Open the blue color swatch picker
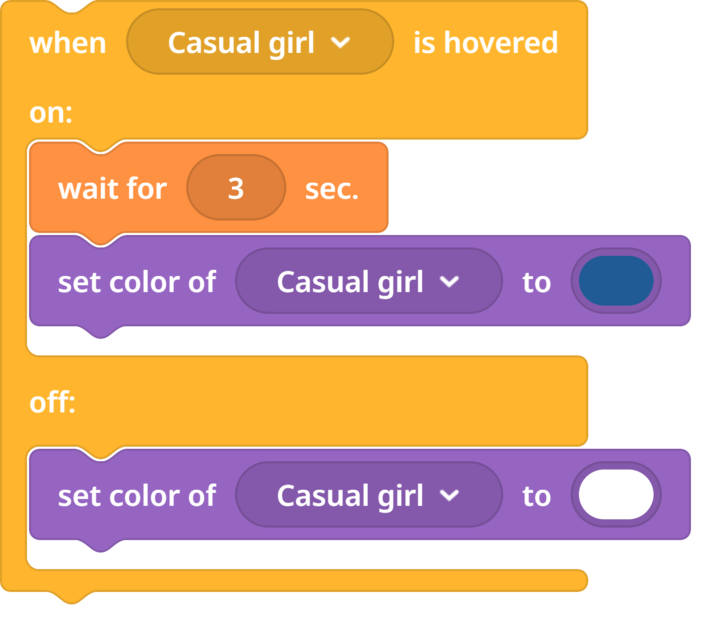 click(x=616, y=282)
